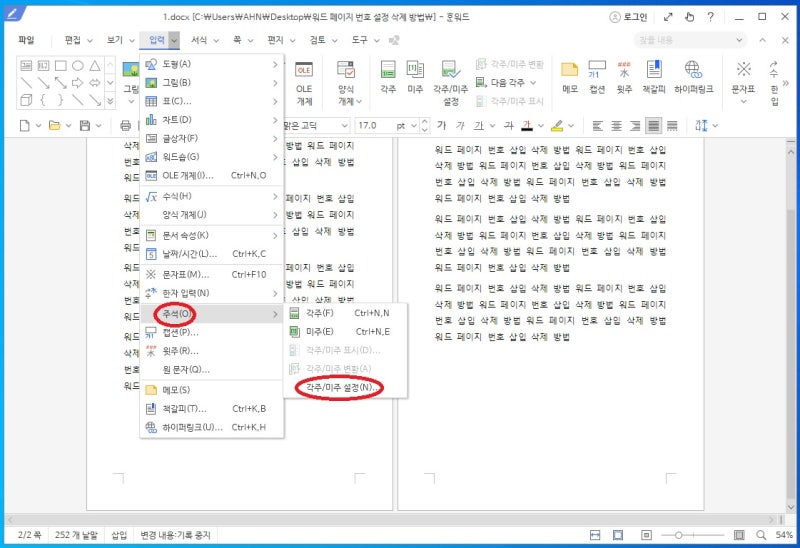
Task: Expand the 서식 menu dropdown arrow
Action: (x=216, y=40)
